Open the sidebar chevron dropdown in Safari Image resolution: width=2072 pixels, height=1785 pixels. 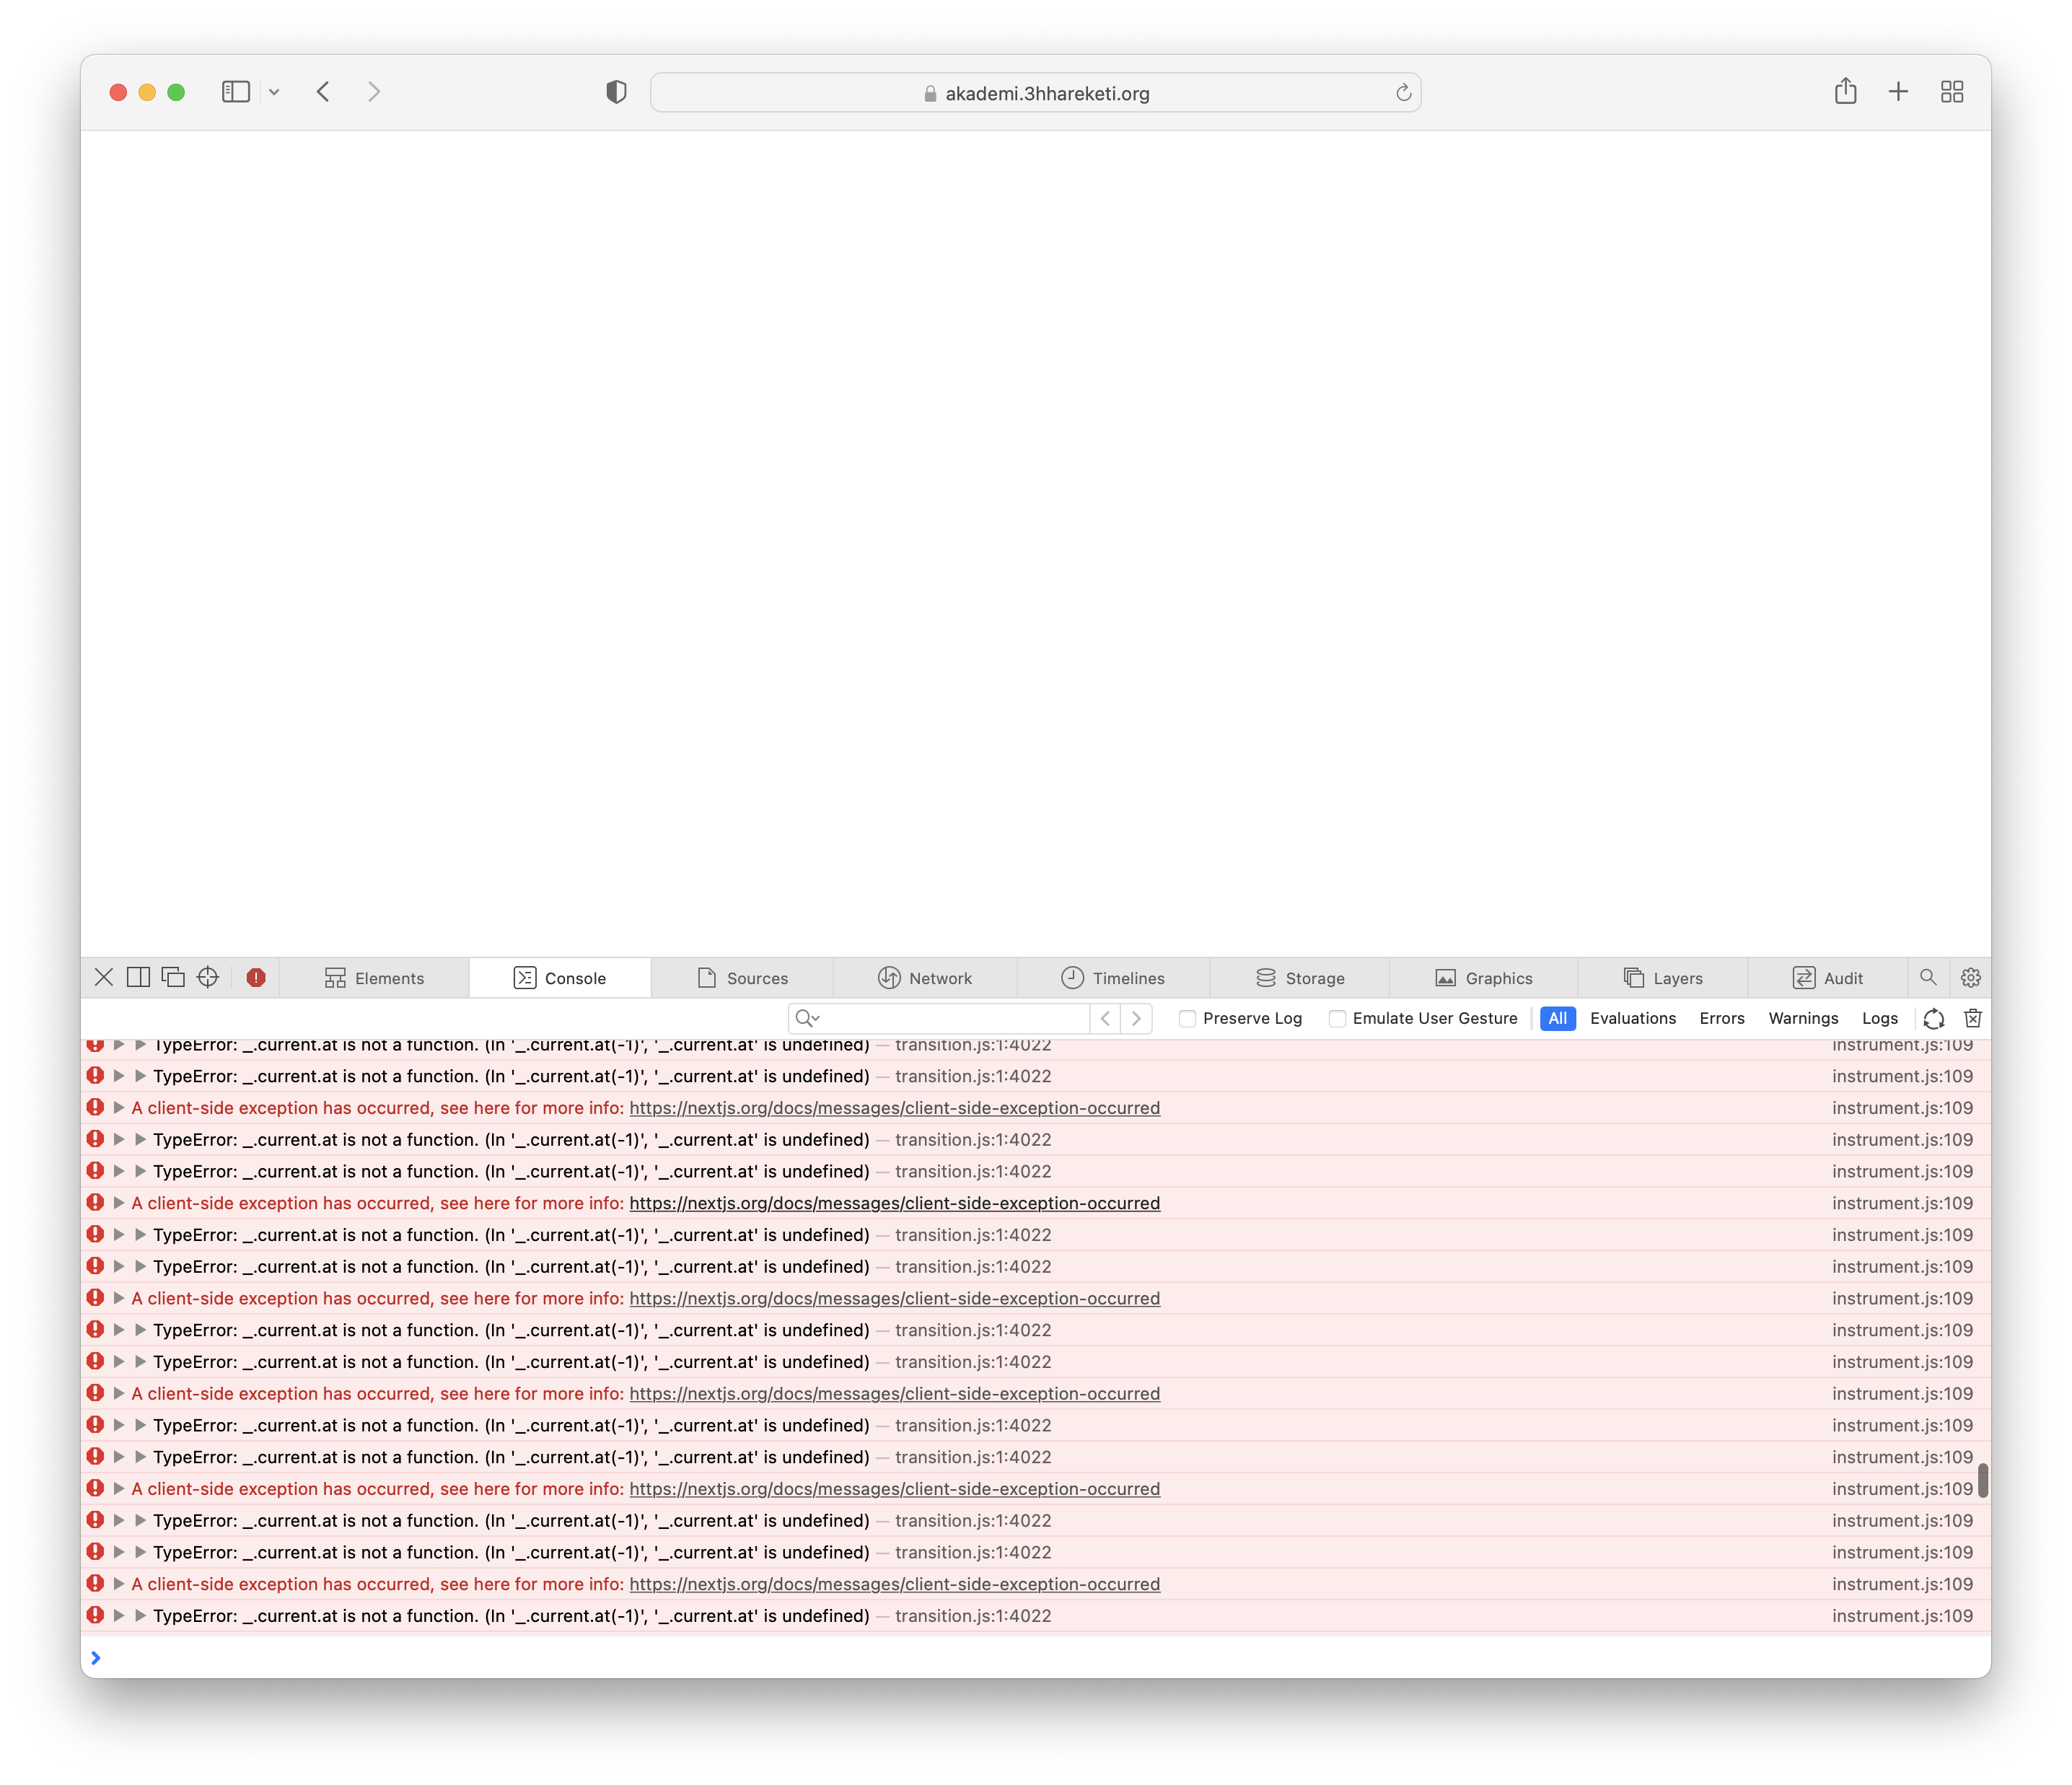(x=274, y=91)
